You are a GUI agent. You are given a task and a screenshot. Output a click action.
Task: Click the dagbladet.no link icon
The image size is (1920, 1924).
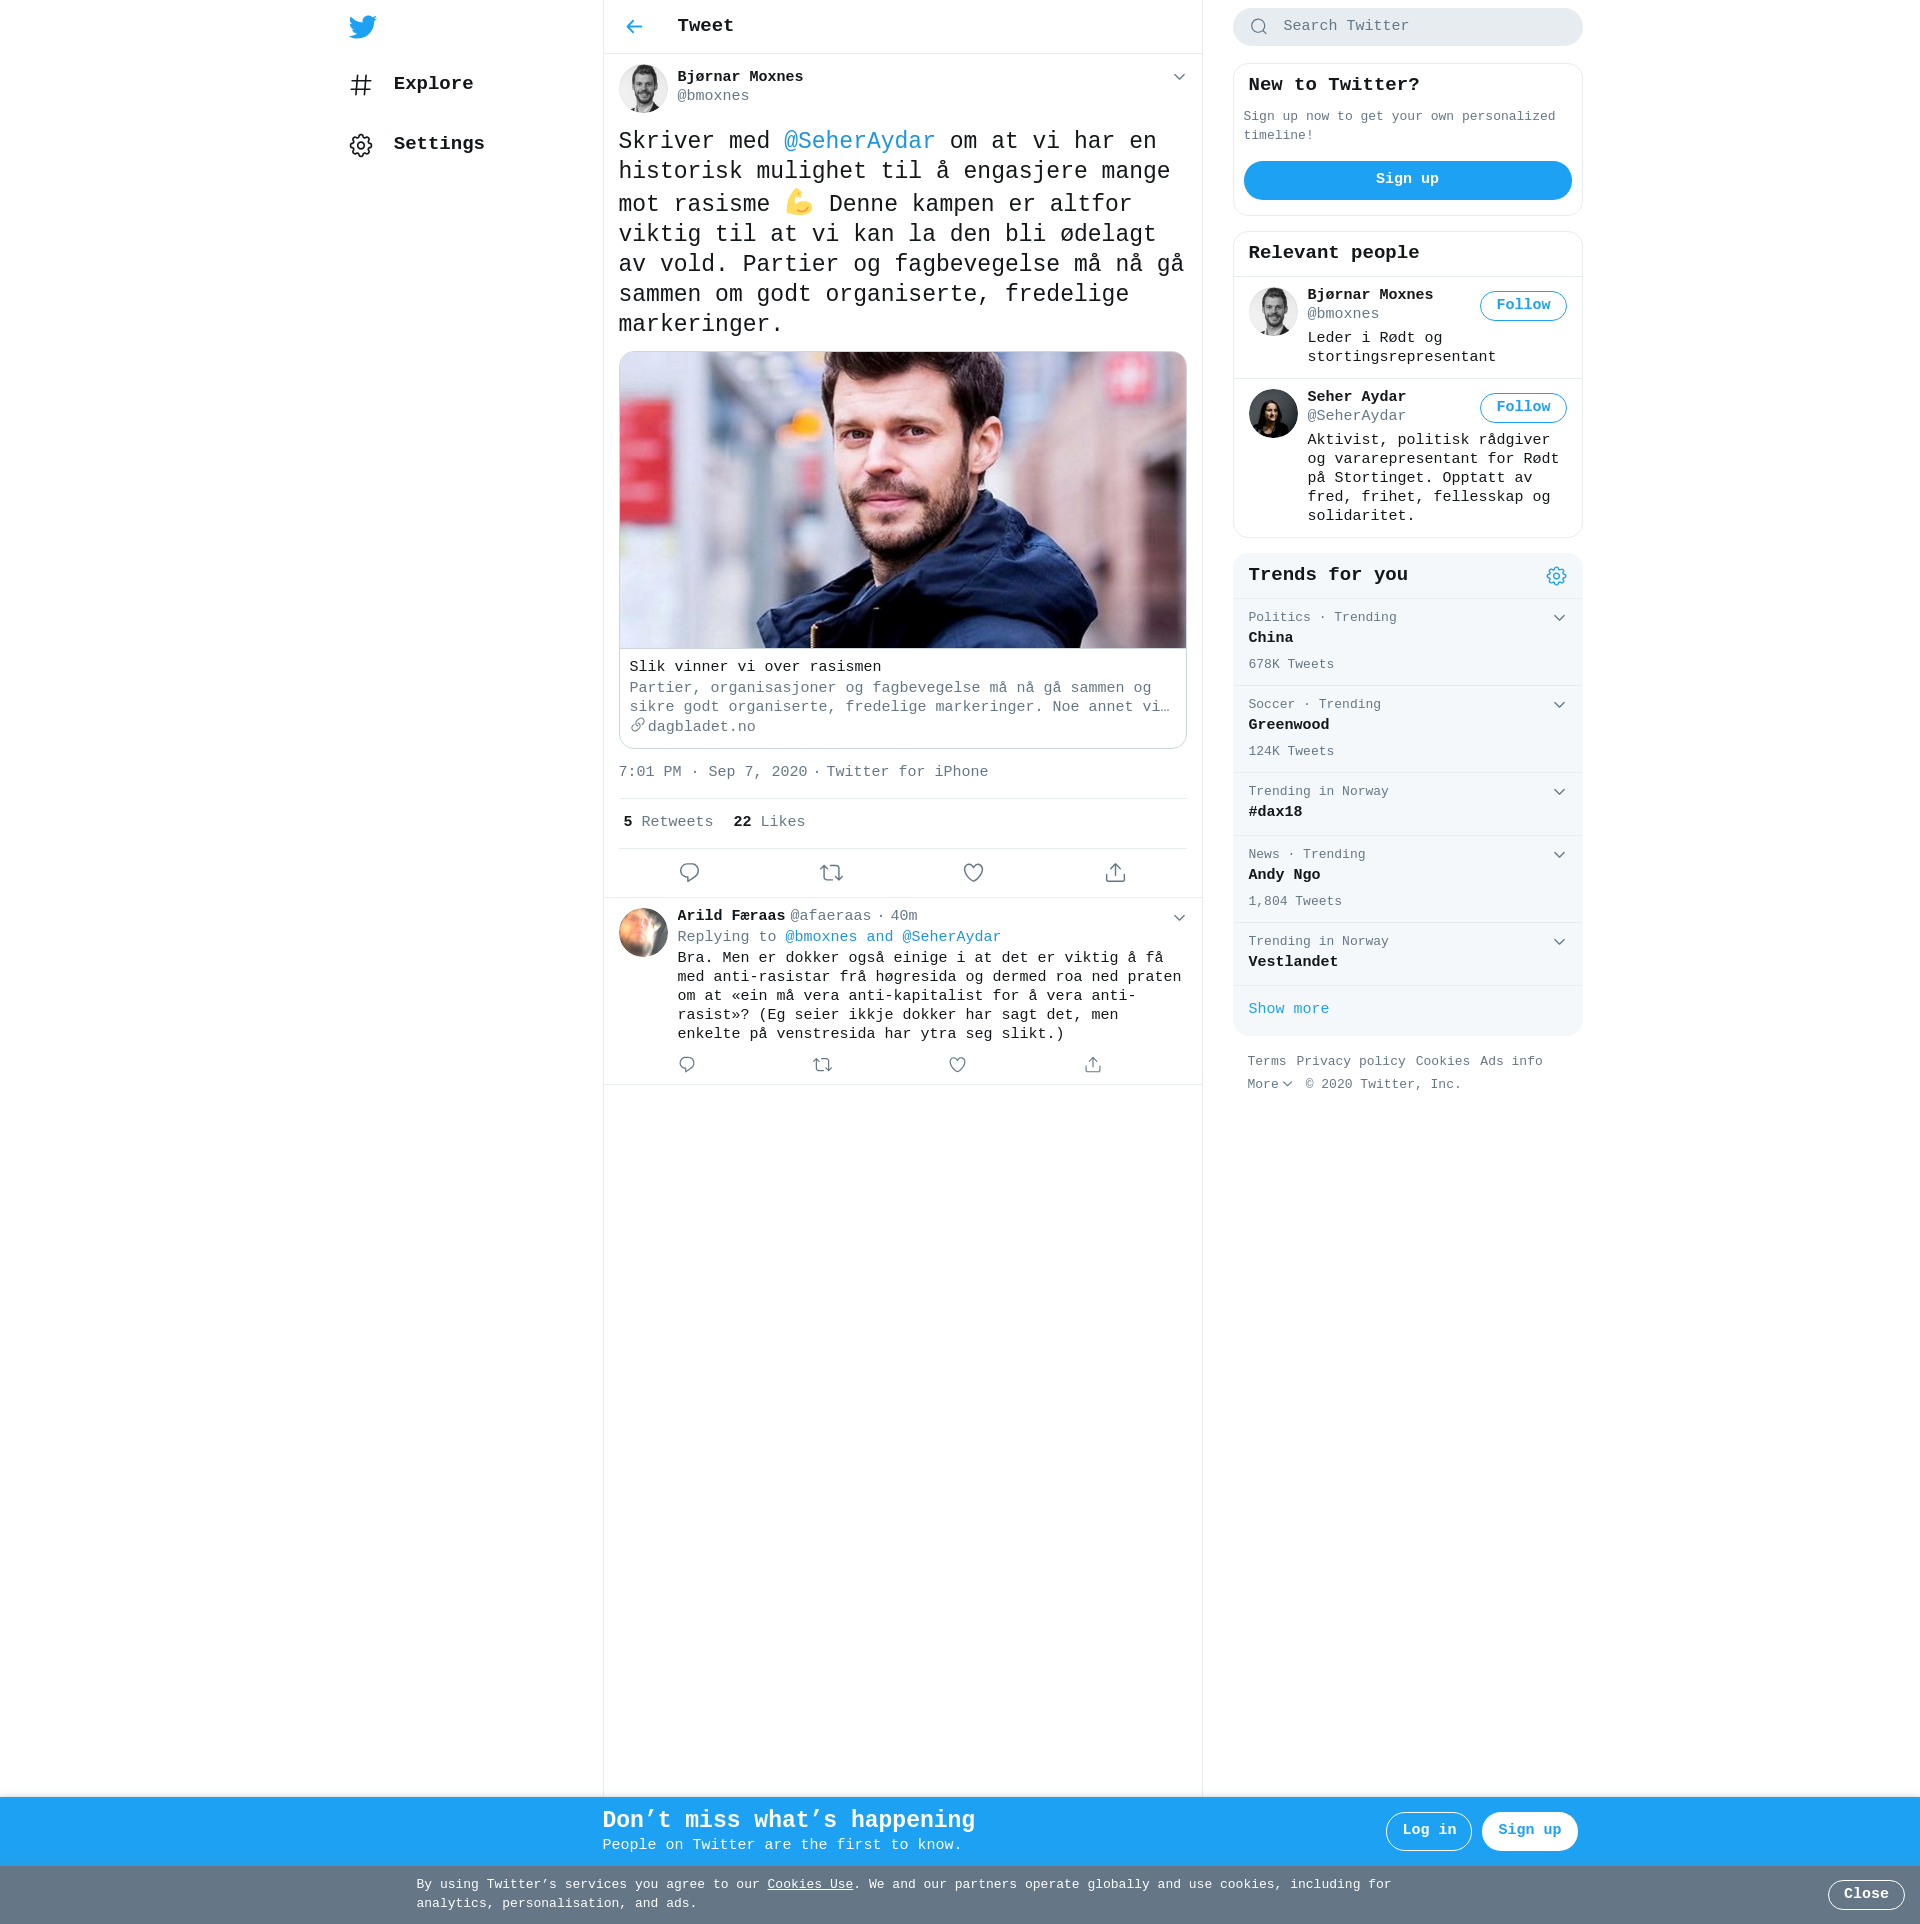[x=637, y=726]
